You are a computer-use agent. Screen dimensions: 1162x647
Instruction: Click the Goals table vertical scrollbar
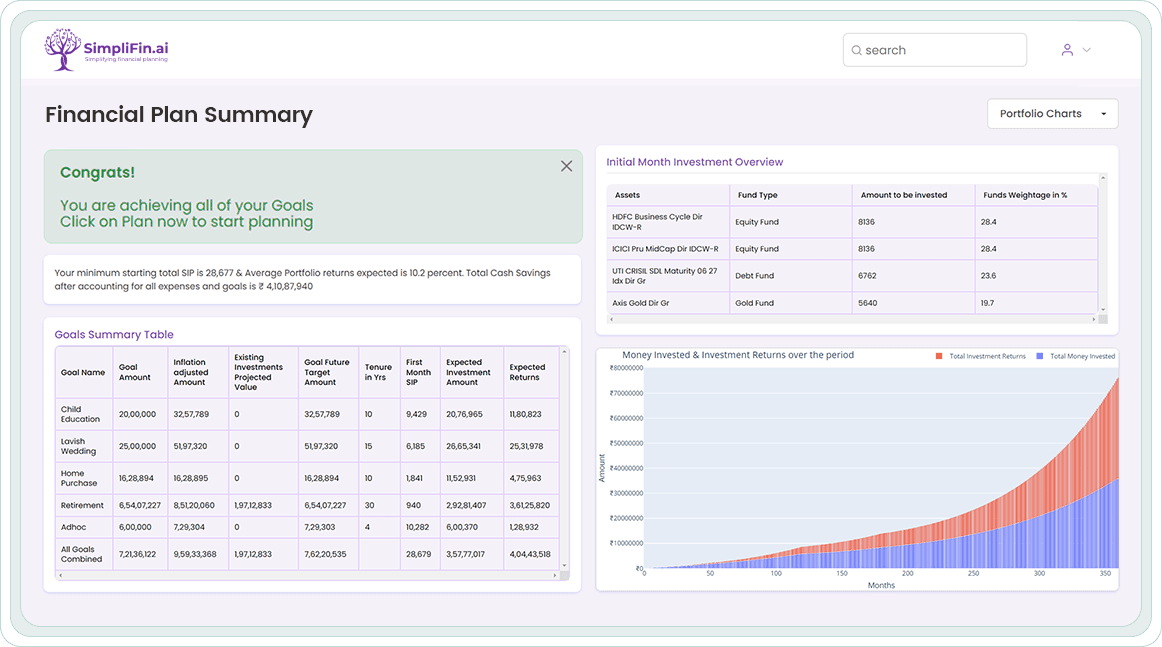(565, 458)
